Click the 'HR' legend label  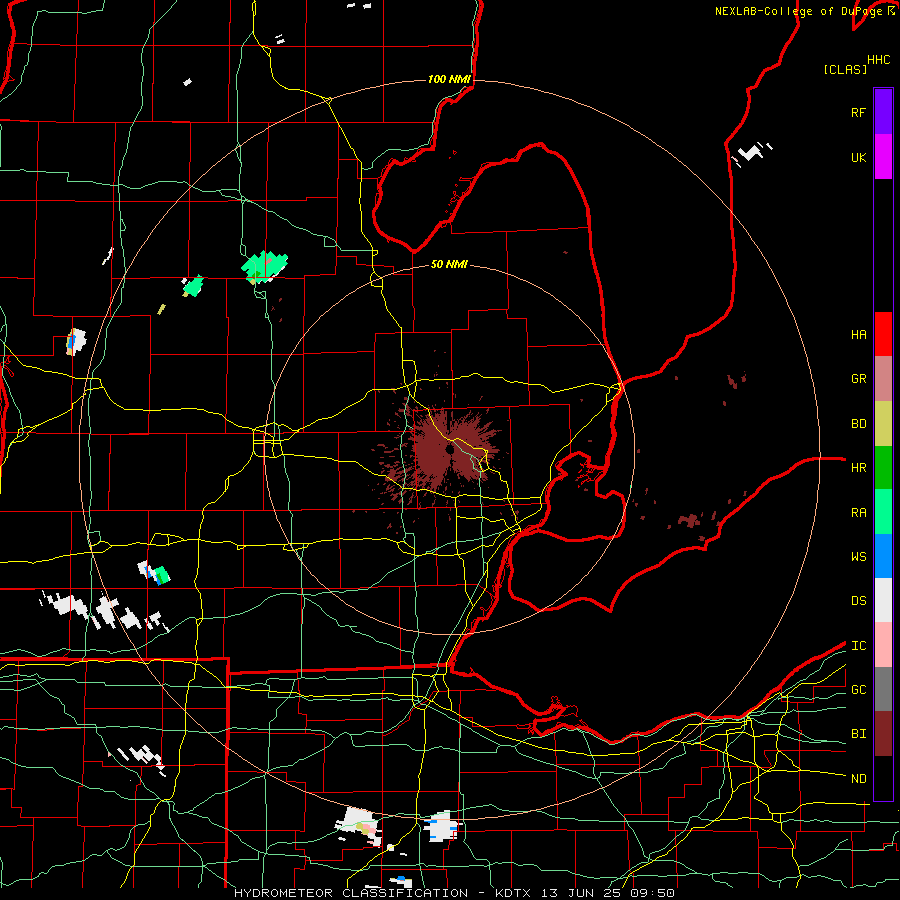[x=858, y=468]
